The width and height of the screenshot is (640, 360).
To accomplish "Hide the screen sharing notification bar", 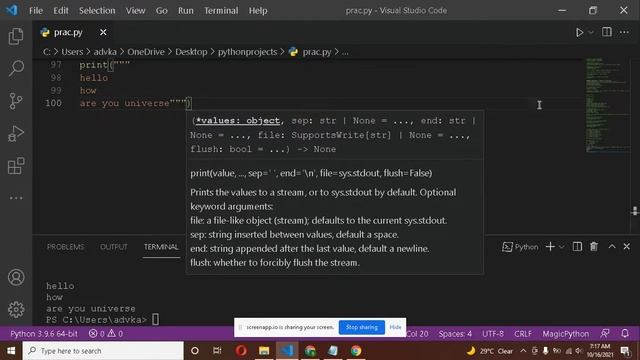I will (395, 327).
